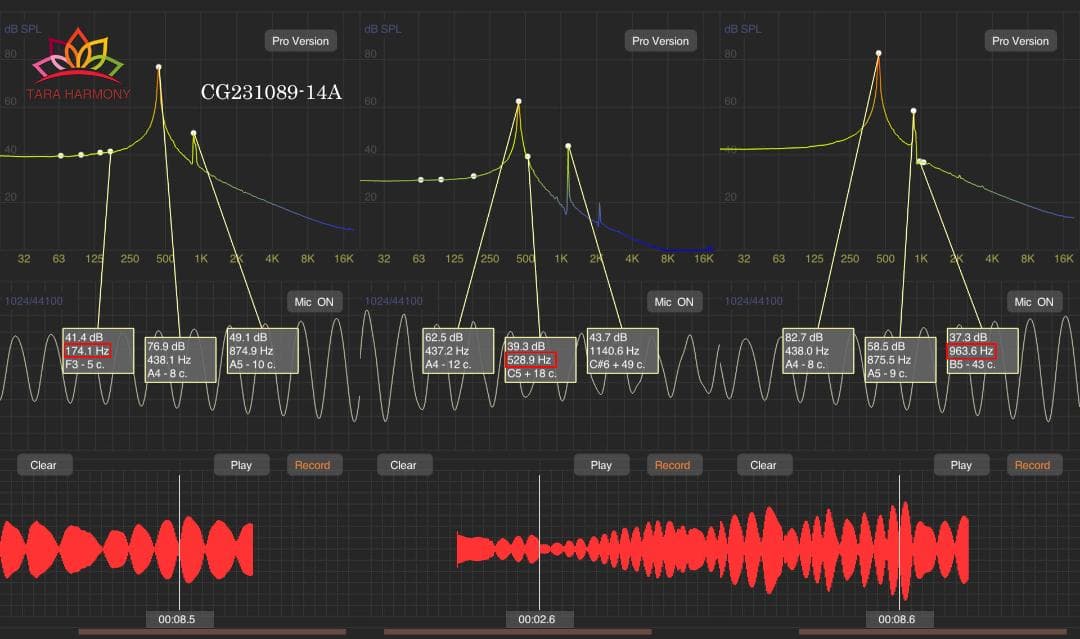Start Record in the 00:08.6 panel
1080x639 pixels.
(x=1032, y=465)
